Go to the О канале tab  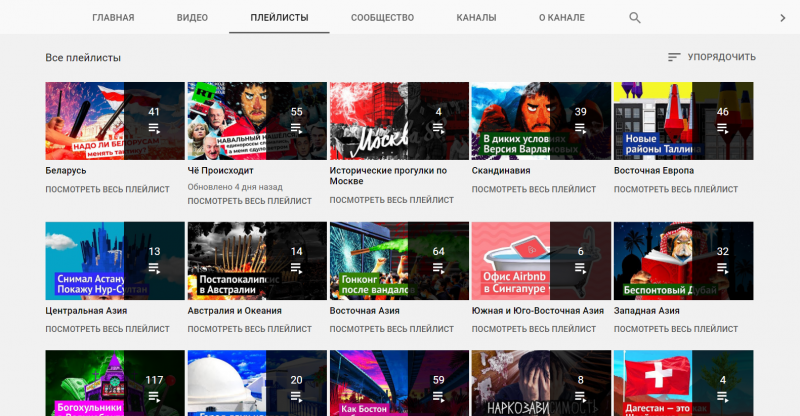[x=562, y=17]
